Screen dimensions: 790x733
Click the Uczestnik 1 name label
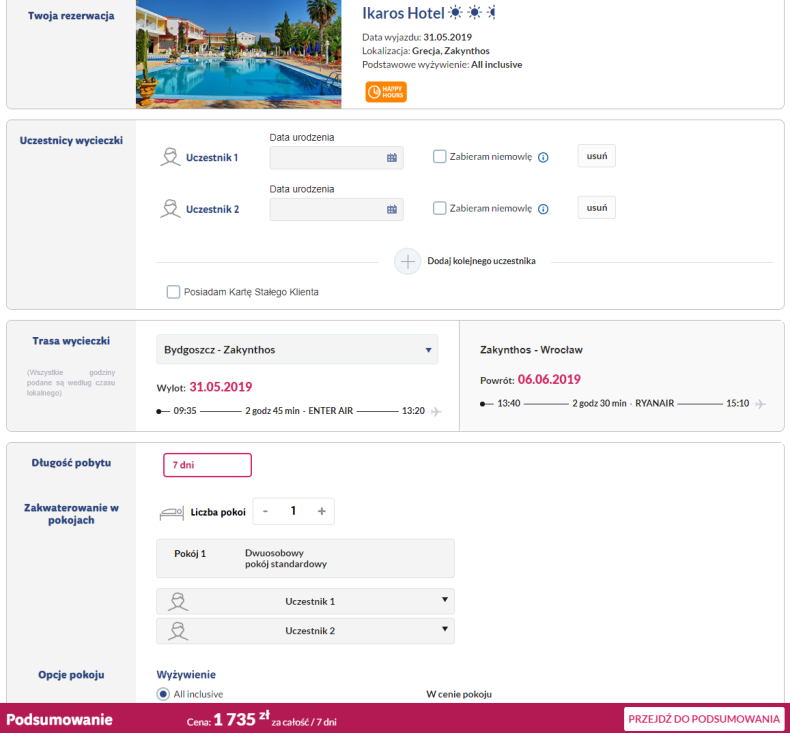[212, 158]
